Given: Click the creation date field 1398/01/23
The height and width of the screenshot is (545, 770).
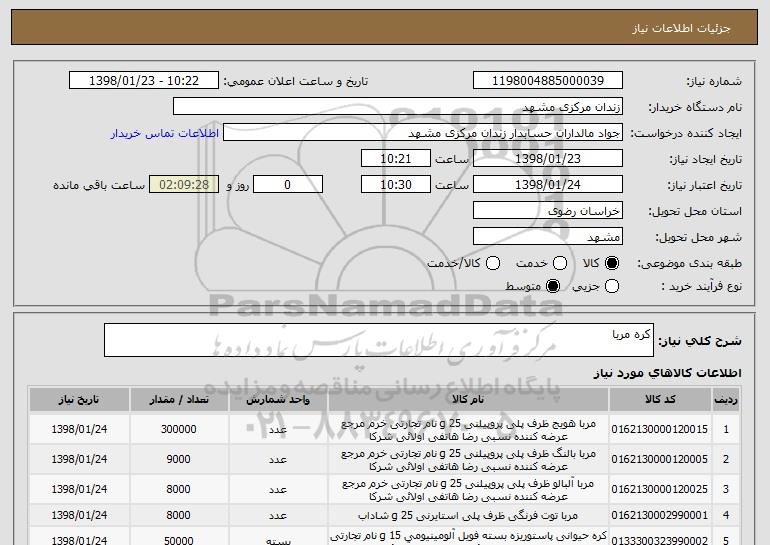Looking at the screenshot, I should [x=548, y=159].
